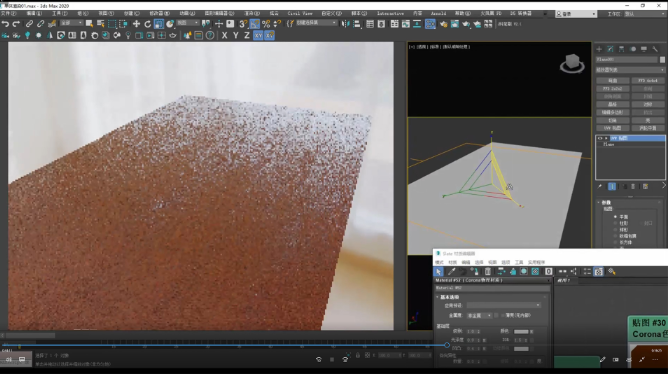The width and height of the screenshot is (669, 381).
Task: Open 模式 menu in Slate material editor
Action: coord(439,262)
